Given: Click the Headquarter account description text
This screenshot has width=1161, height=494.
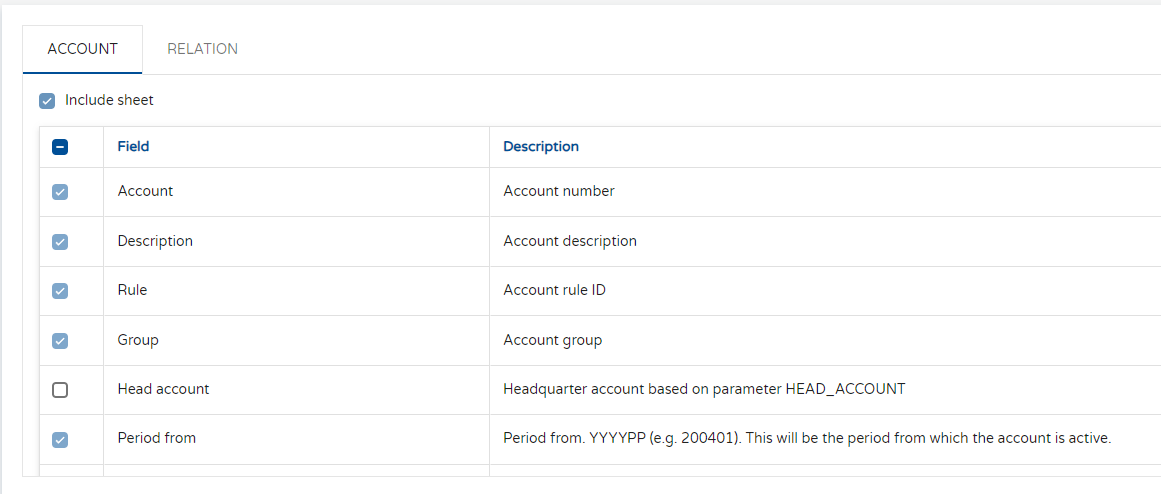Looking at the screenshot, I should tap(703, 389).
